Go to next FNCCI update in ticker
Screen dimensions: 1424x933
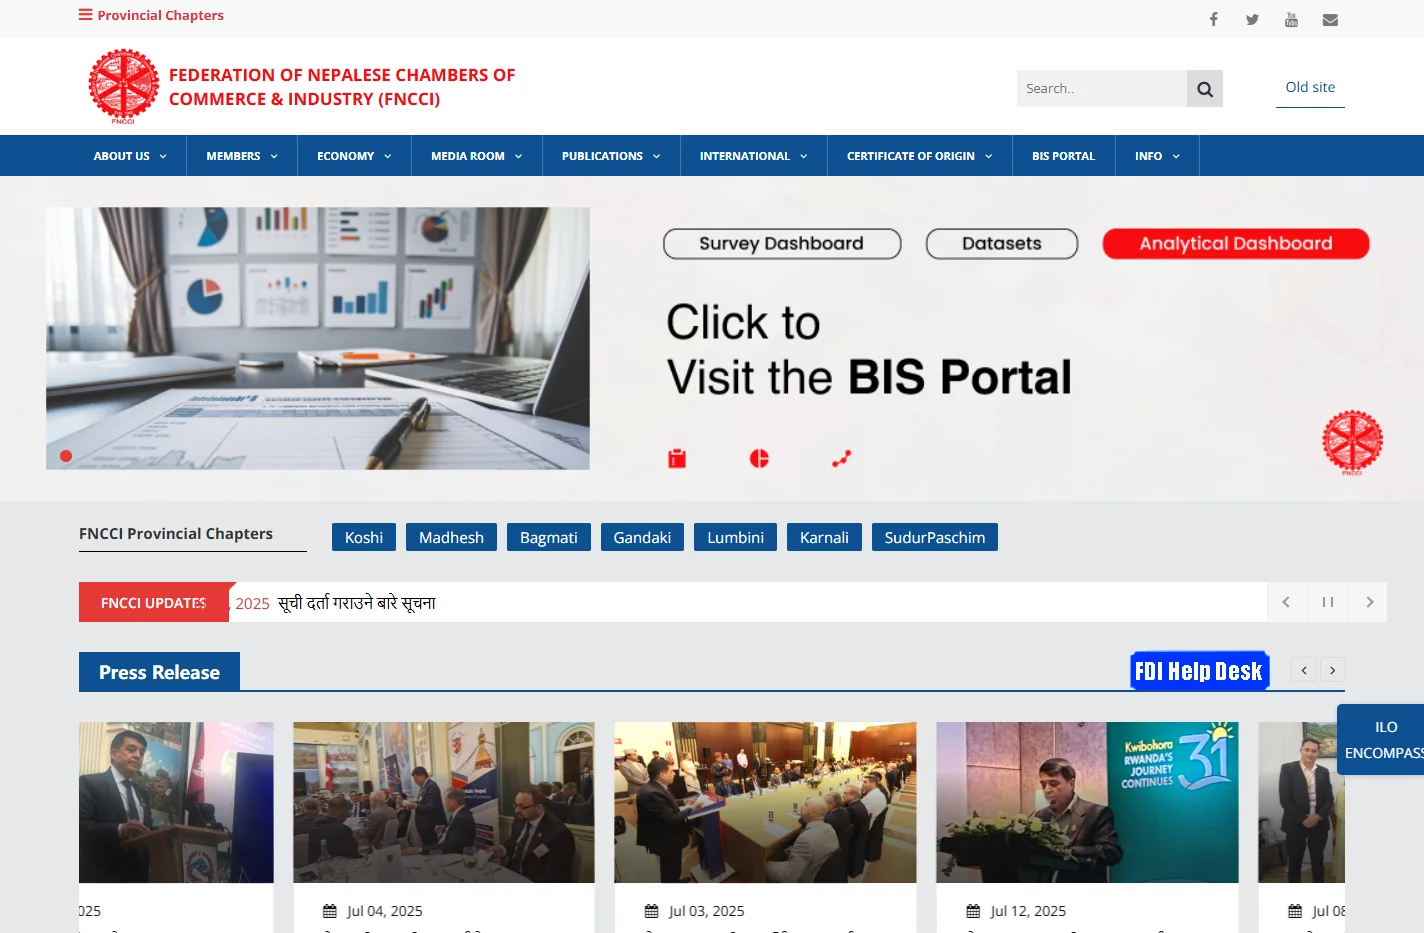[x=1368, y=602]
